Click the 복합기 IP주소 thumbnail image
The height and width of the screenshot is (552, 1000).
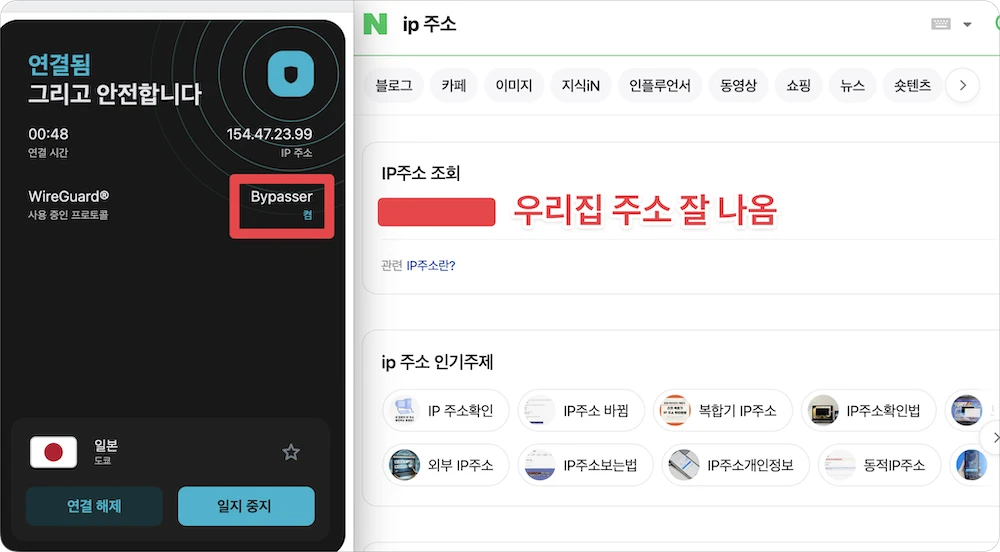click(675, 410)
